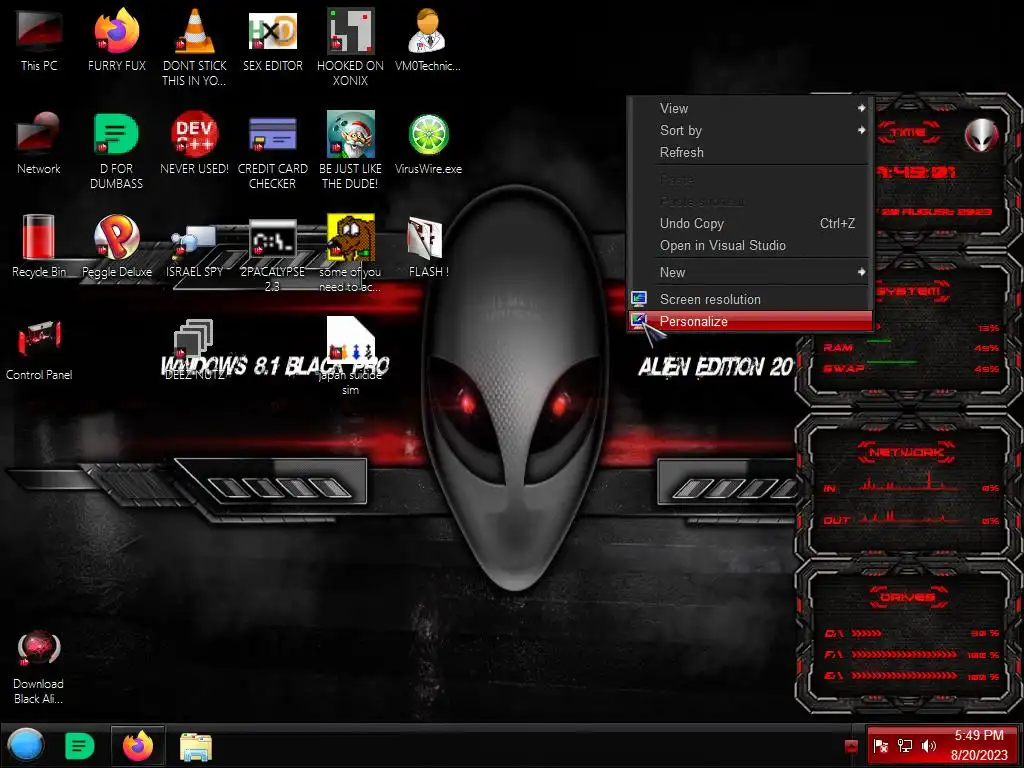The height and width of the screenshot is (768, 1024).
Task: Choose Undo Copy in the context menu
Action: pyautogui.click(x=750, y=223)
